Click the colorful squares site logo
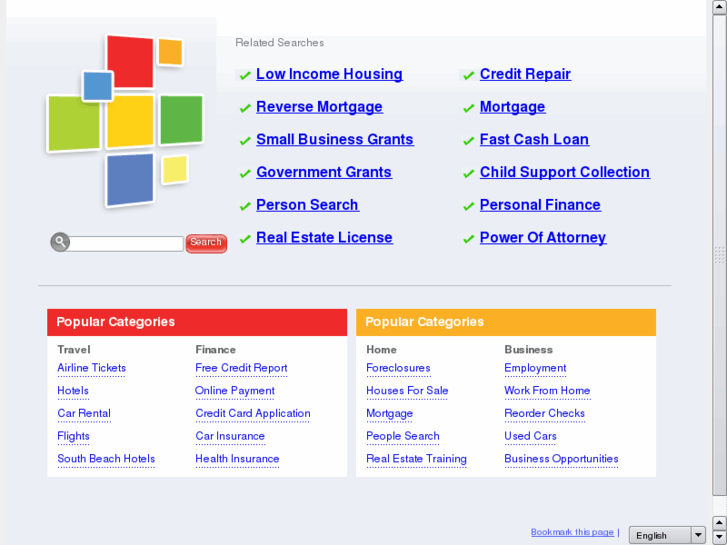This screenshot has height=545, width=727. click(125, 121)
